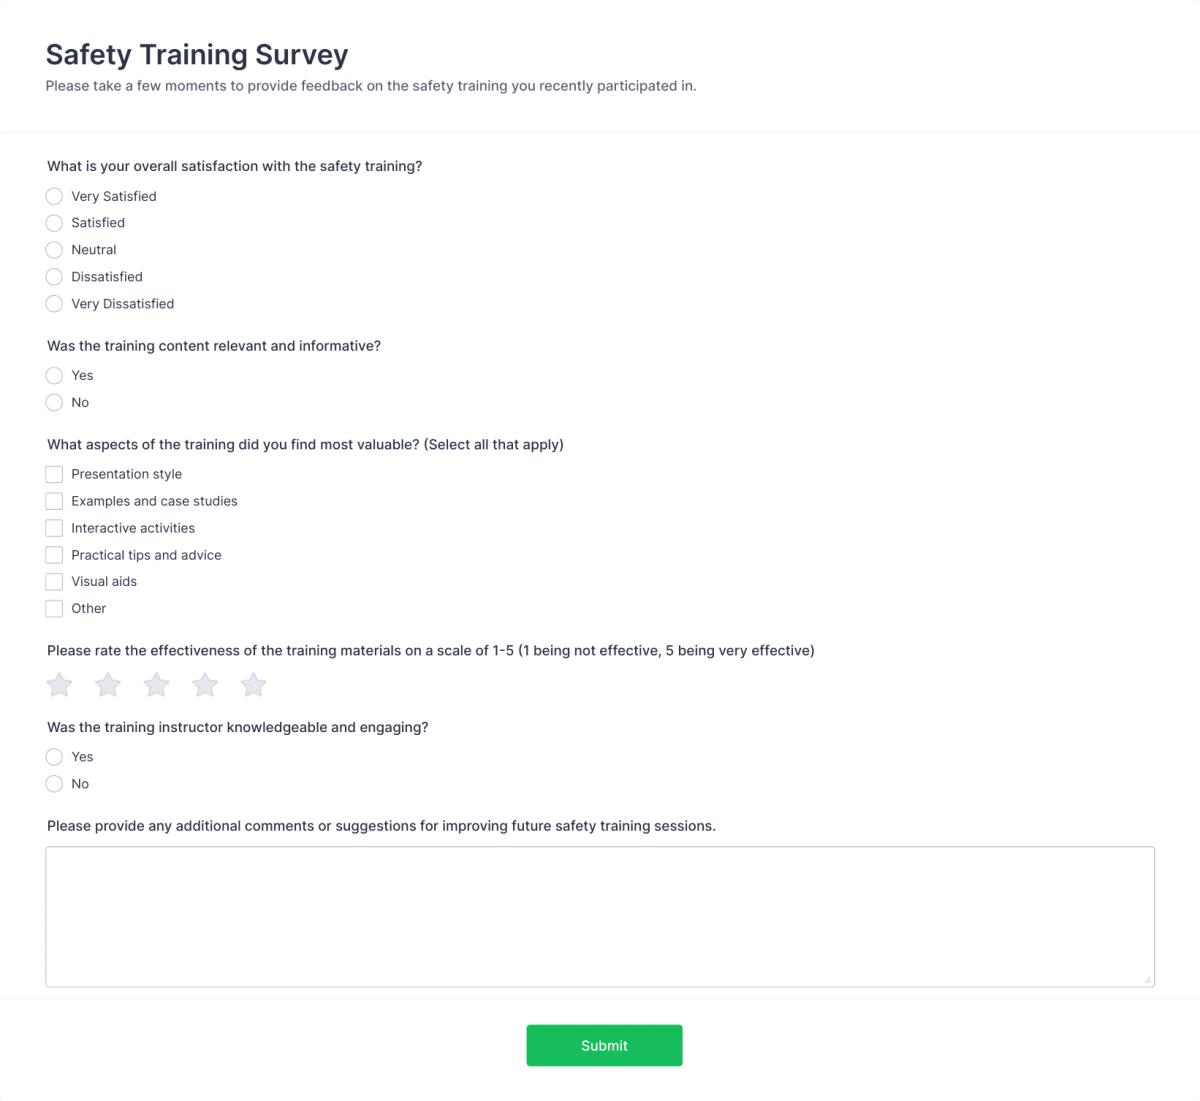Enable the Examples and case studies checkbox

[54, 500]
